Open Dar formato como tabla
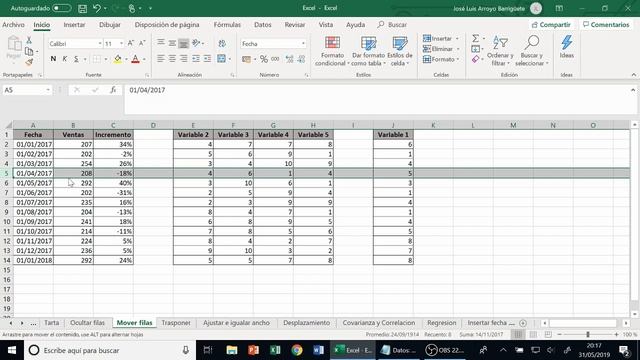Image resolution: width=640 pixels, height=360 pixels. pyautogui.click(x=368, y=51)
